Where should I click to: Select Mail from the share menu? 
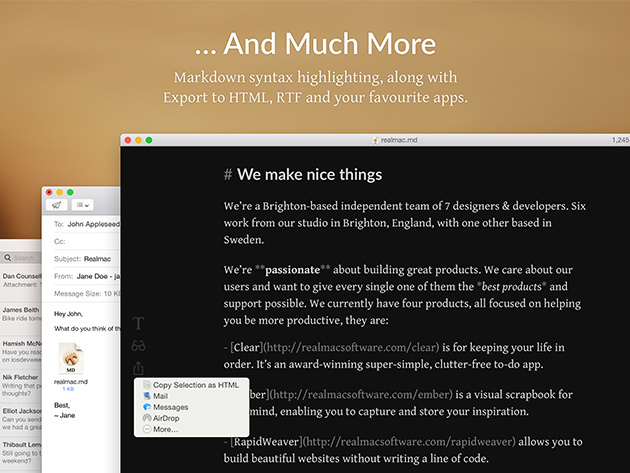(191, 396)
